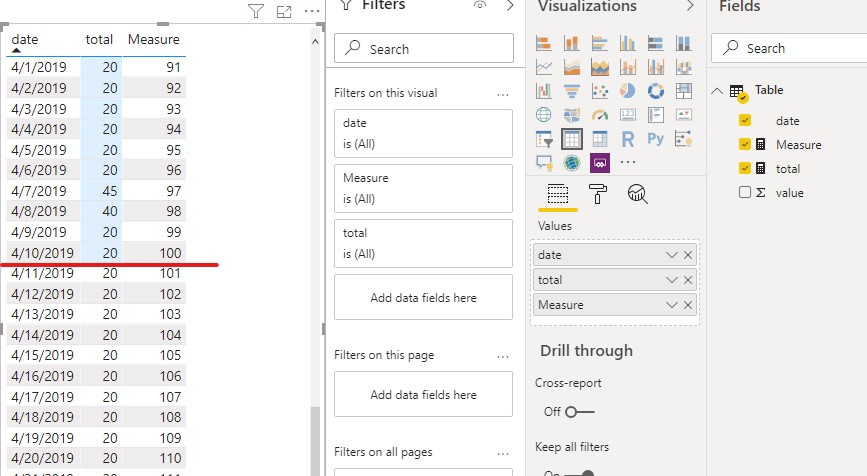Open the Measure field dropdown in Values
The width and height of the screenshot is (867, 476).
pyautogui.click(x=671, y=305)
